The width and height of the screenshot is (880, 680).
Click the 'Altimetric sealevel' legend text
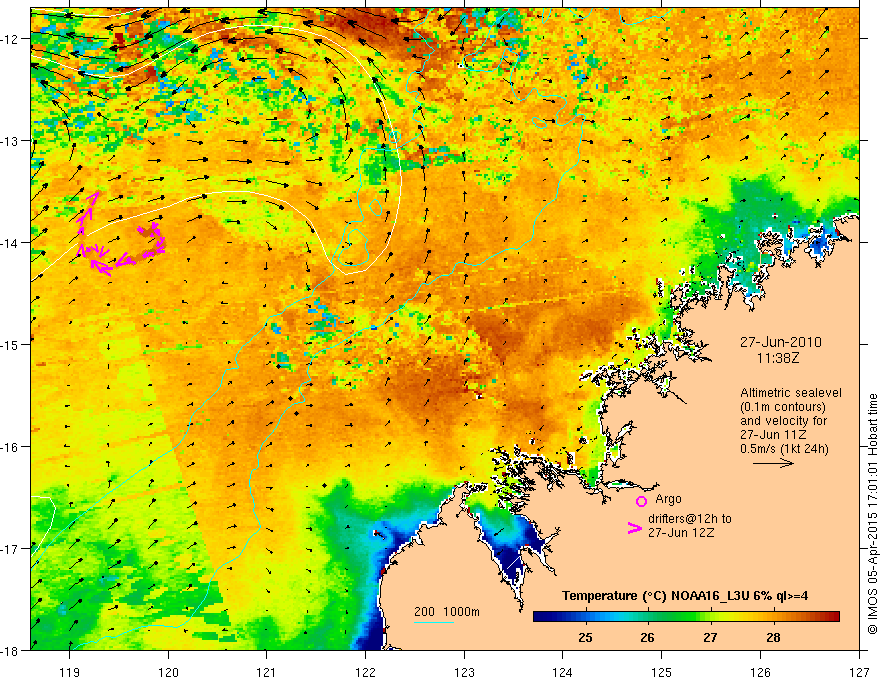791,393
